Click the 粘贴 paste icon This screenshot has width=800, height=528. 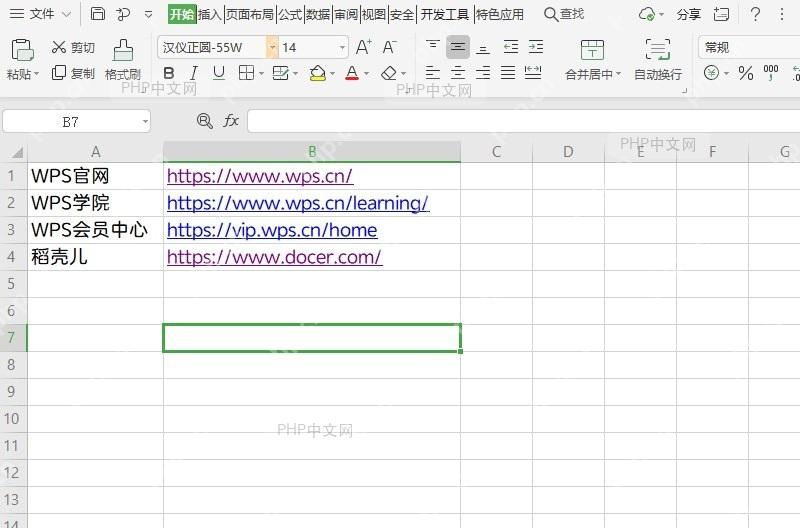click(x=22, y=50)
